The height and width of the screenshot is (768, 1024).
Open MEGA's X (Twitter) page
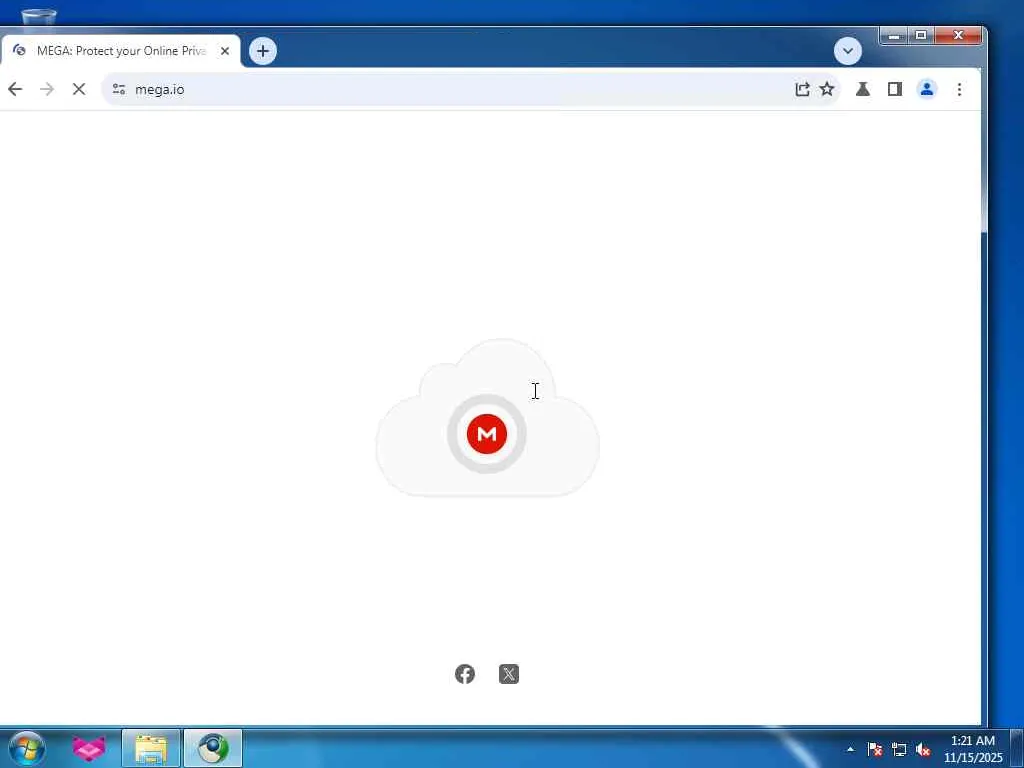click(509, 674)
